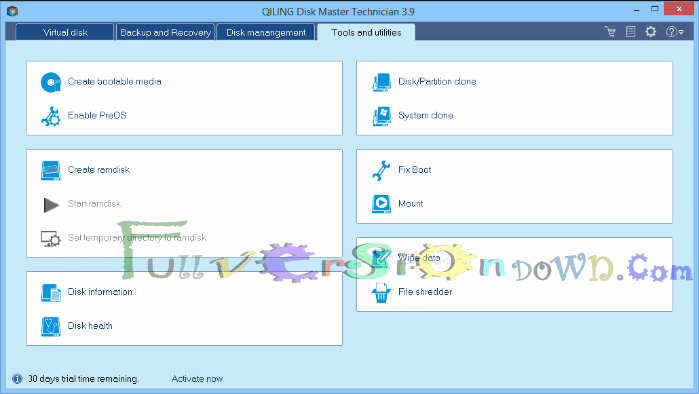Viewport: 699px width, 394px height.
Task: Select the Tools and utilities tab
Action: point(366,32)
